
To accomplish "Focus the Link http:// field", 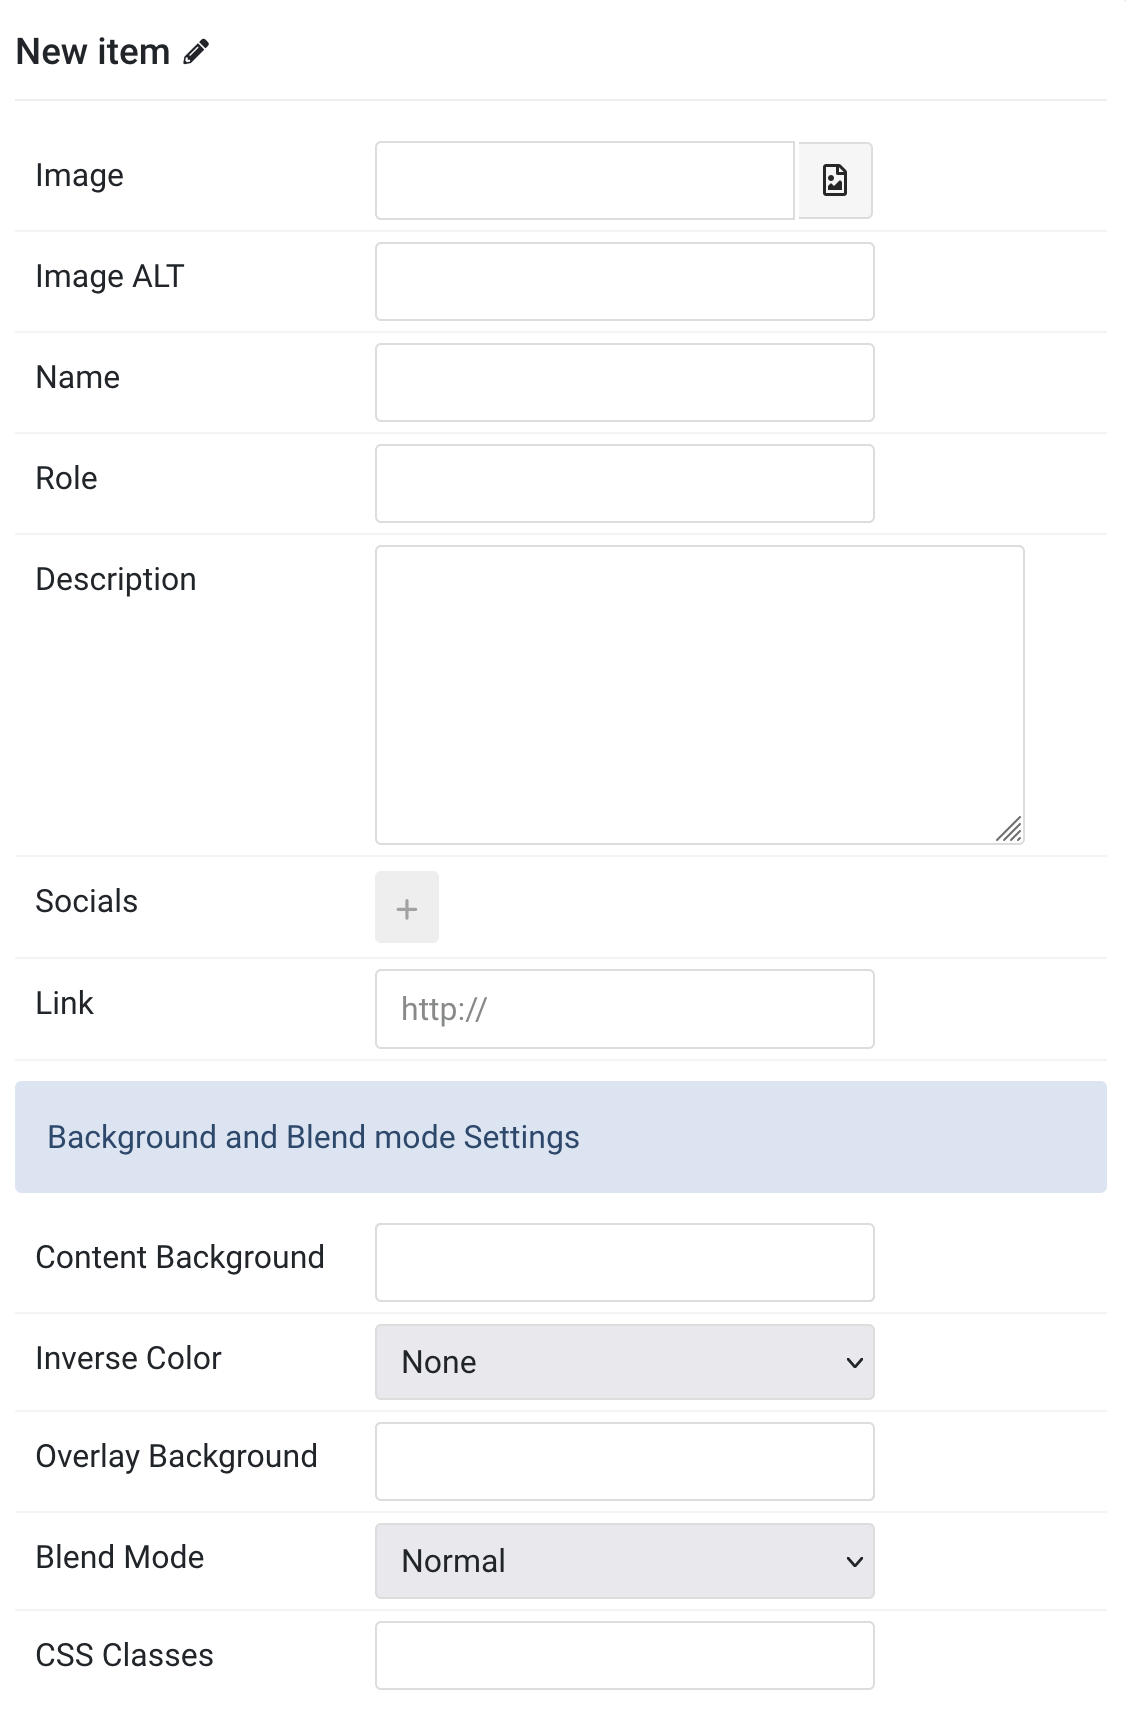I will pyautogui.click(x=625, y=1009).
